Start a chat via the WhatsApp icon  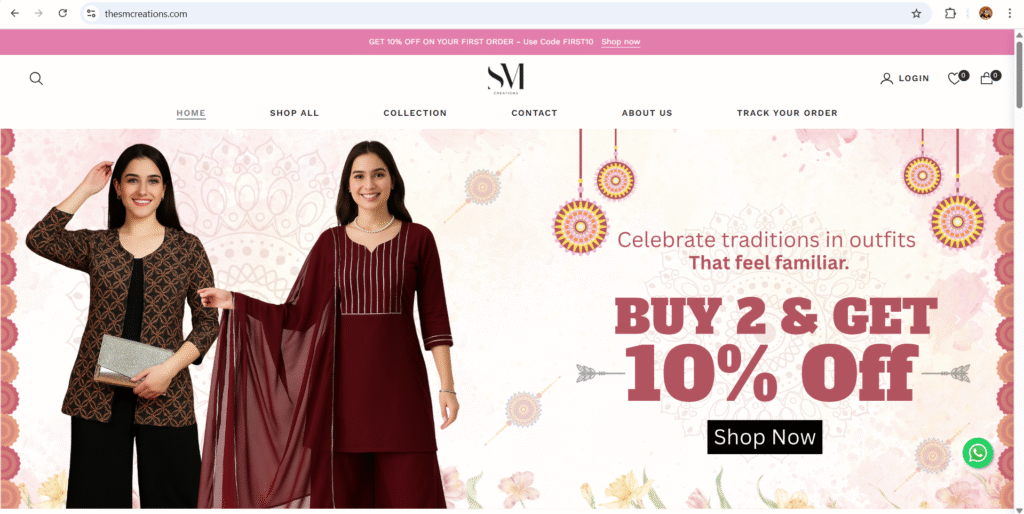[x=978, y=453]
